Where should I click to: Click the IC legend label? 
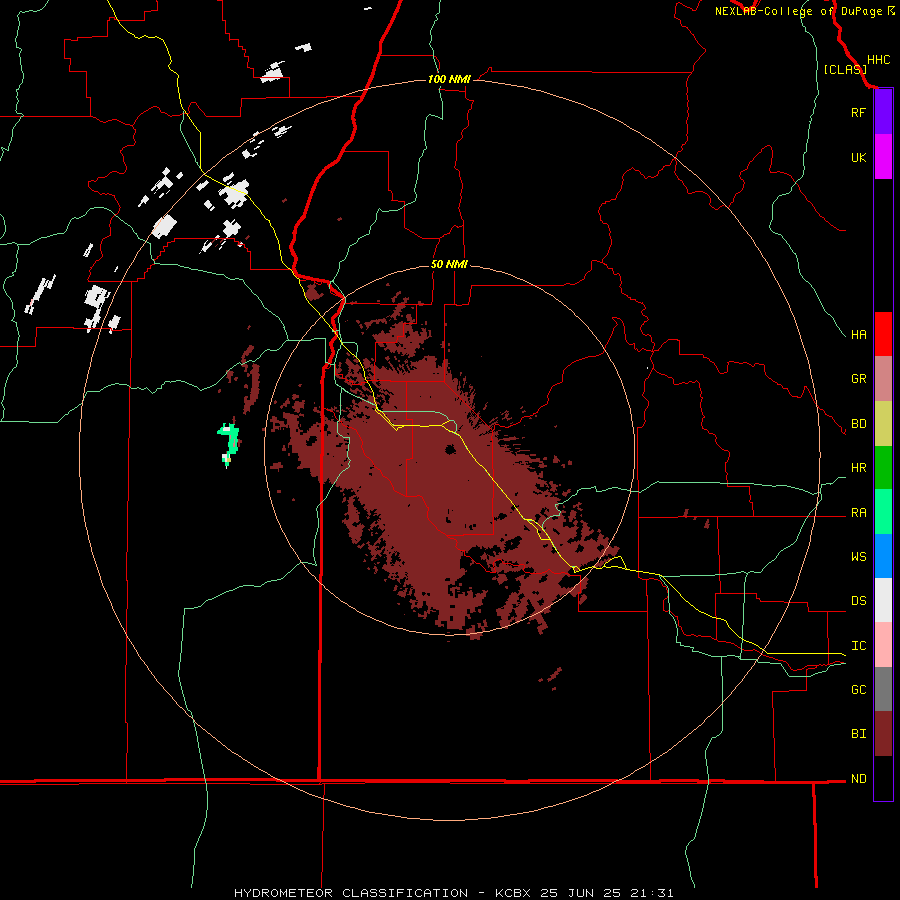click(x=858, y=646)
